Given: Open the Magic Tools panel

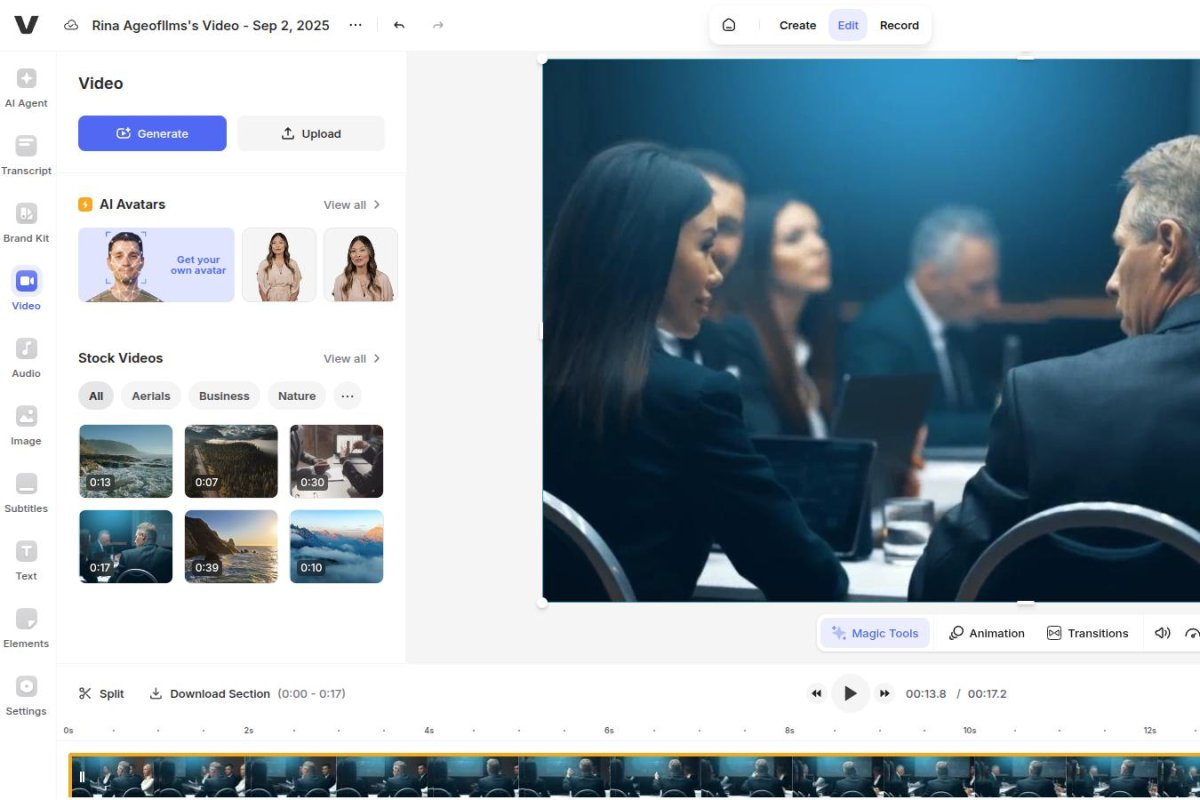Looking at the screenshot, I should pyautogui.click(x=874, y=632).
